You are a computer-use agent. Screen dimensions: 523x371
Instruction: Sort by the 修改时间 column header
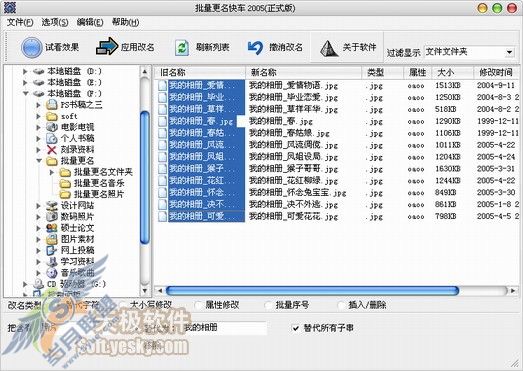pos(497,72)
